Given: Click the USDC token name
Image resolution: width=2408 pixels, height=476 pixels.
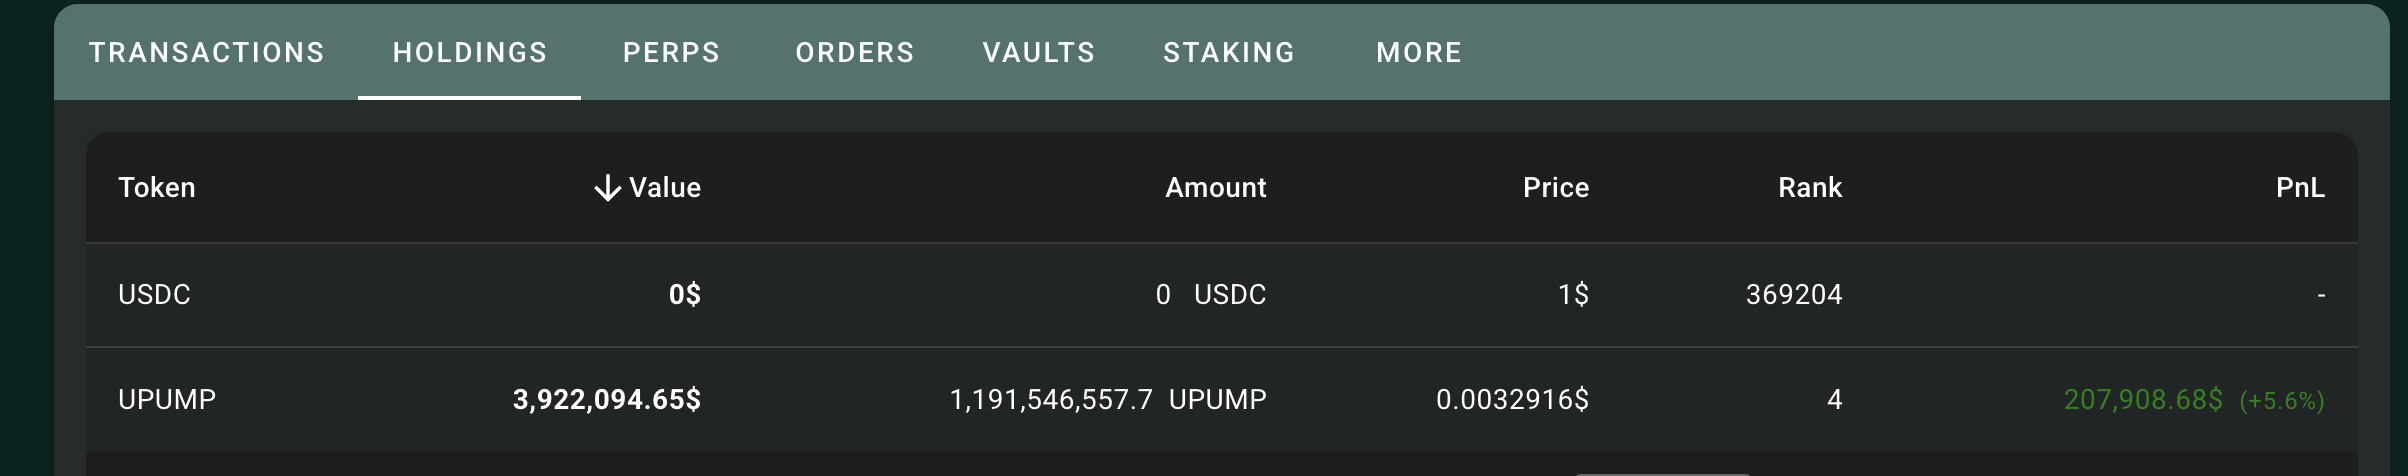Looking at the screenshot, I should (x=154, y=295).
